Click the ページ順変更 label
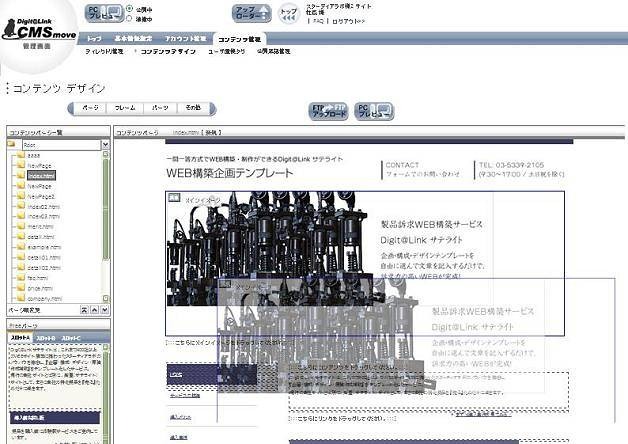 [25, 310]
